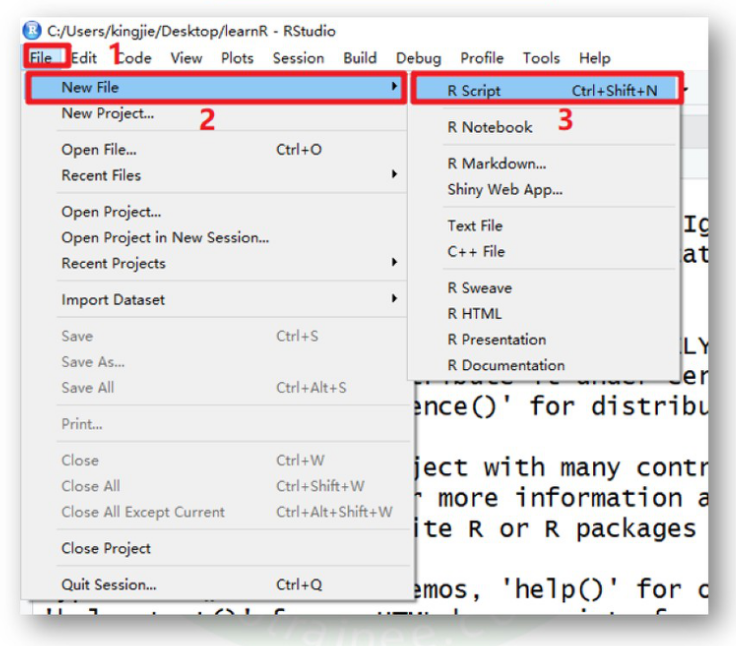Open the Edit menu
736x646 pixels.
tap(84, 58)
